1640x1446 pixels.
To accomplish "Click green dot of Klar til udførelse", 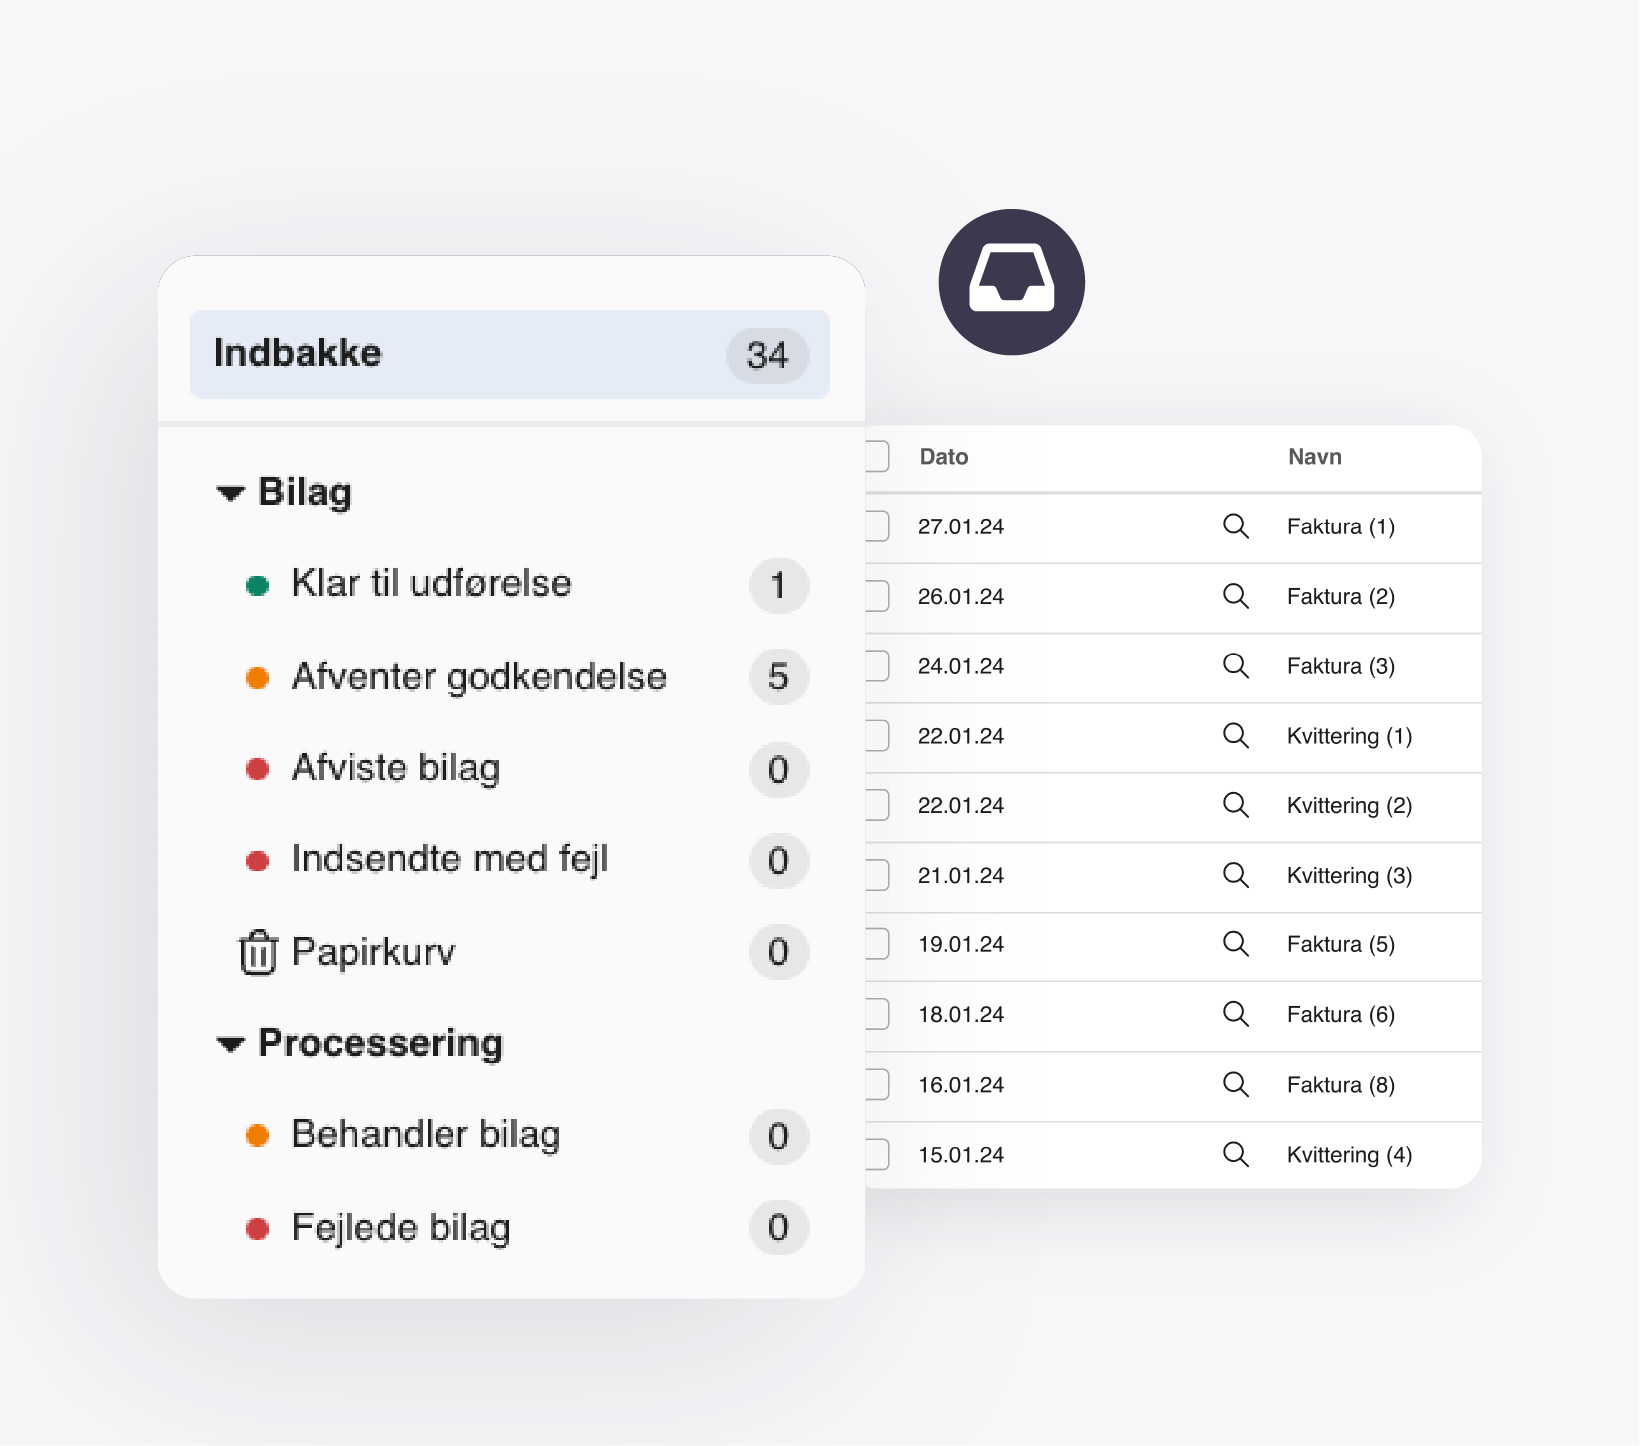I will click(258, 586).
